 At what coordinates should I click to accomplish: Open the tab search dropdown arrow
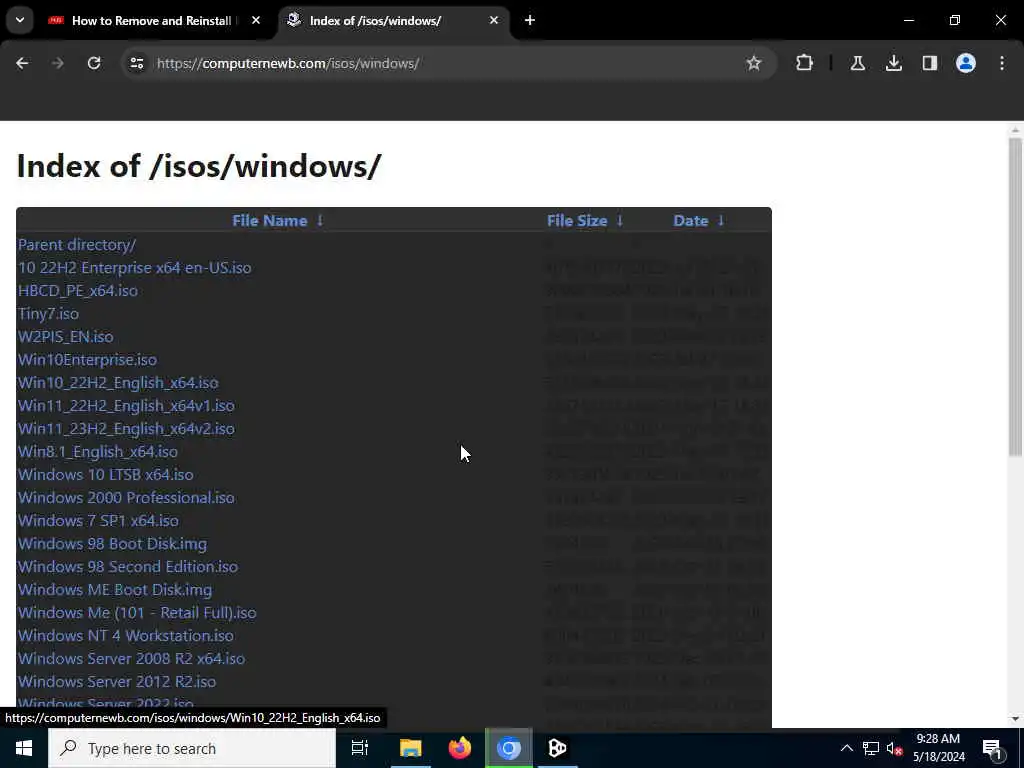click(x=20, y=20)
